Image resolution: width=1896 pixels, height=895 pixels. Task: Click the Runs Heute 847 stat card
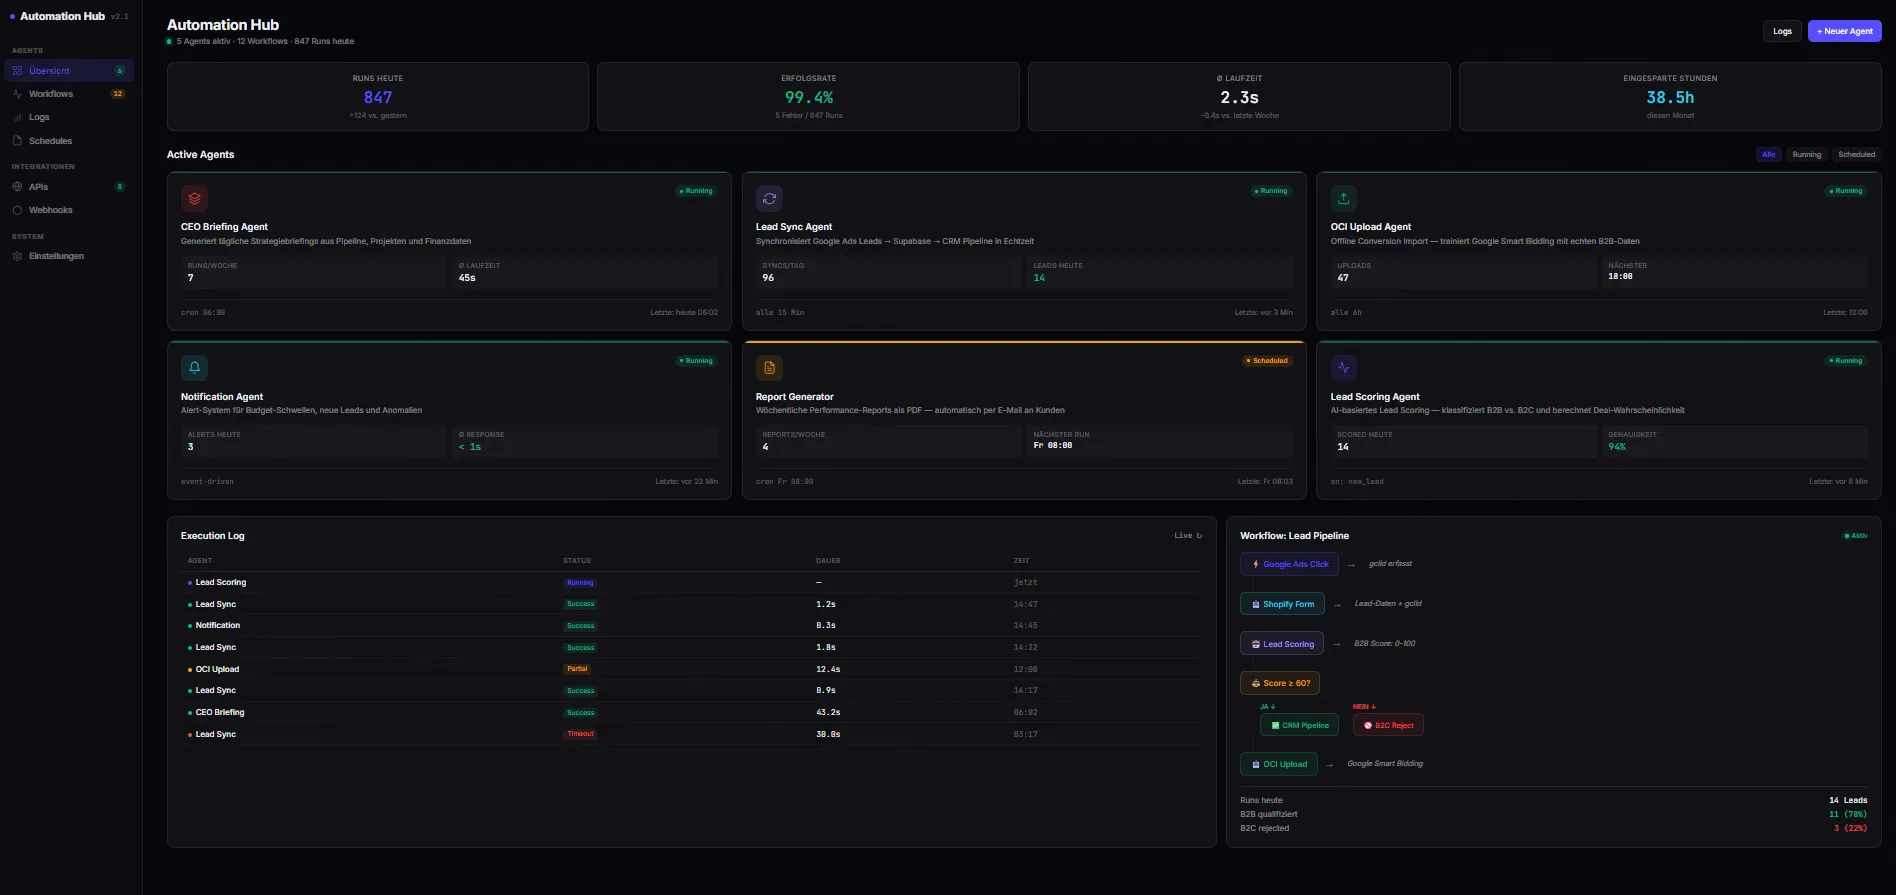378,97
